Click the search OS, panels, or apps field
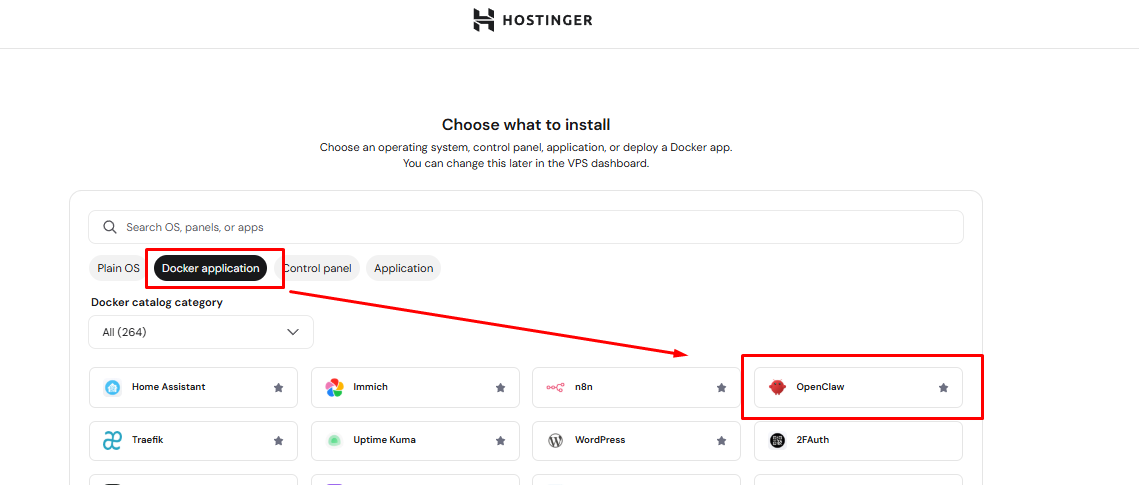Screen dimensions: 1139x485 526,227
